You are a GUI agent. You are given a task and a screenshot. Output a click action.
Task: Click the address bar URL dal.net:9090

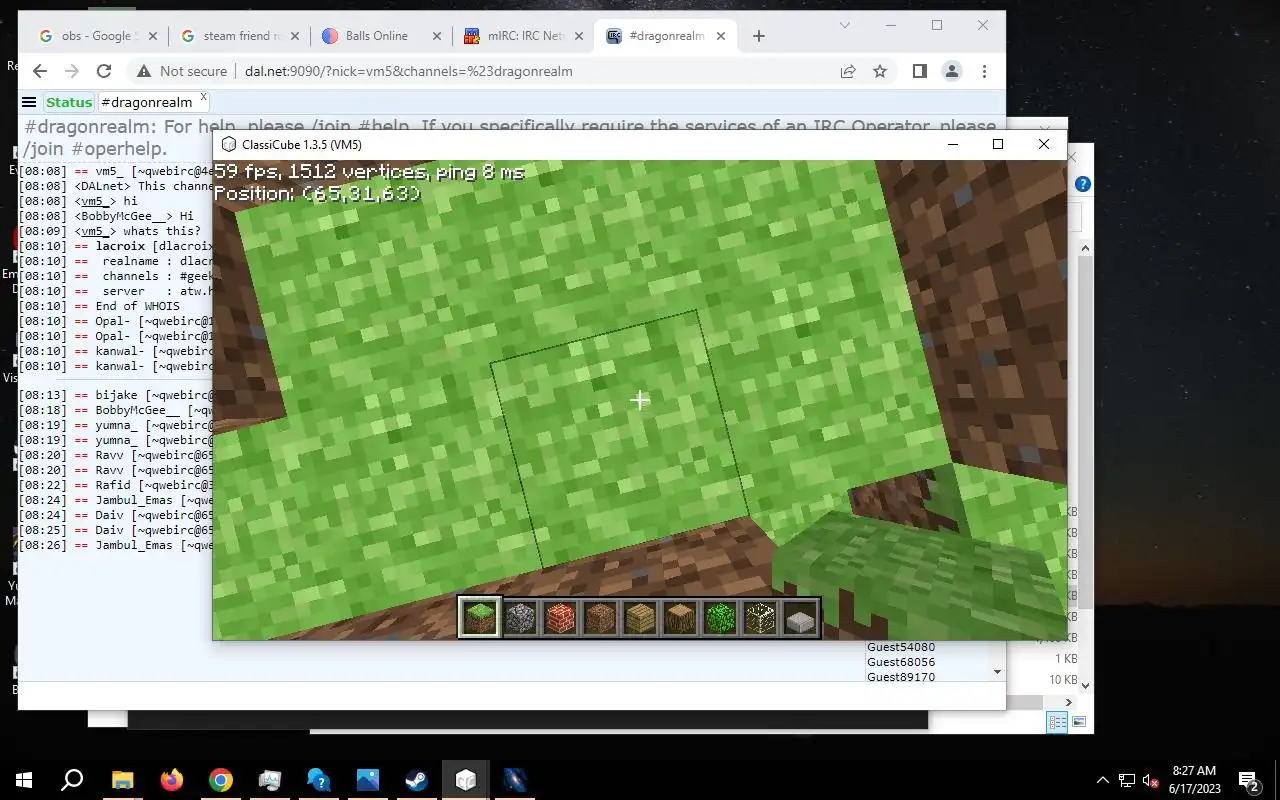409,71
